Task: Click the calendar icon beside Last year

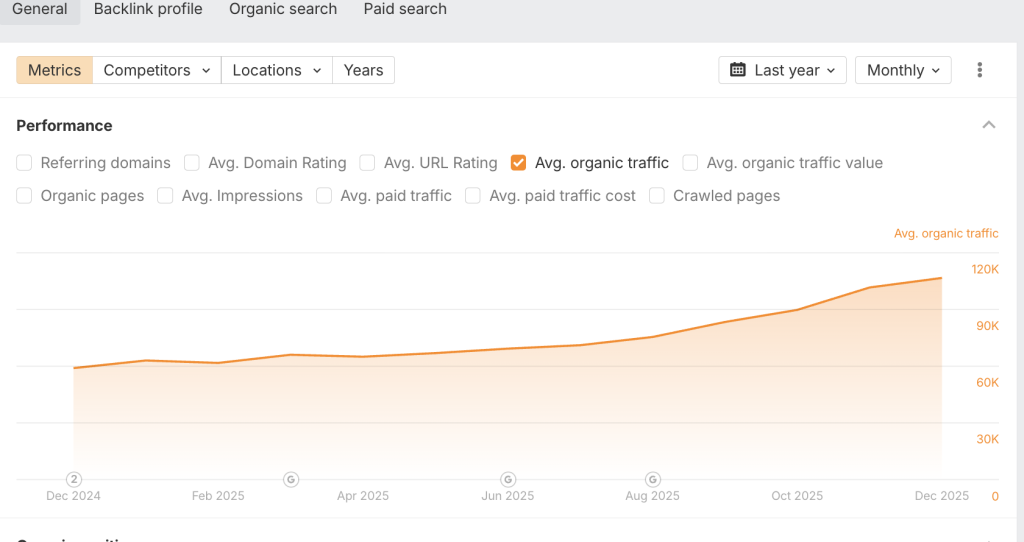Action: [x=738, y=70]
